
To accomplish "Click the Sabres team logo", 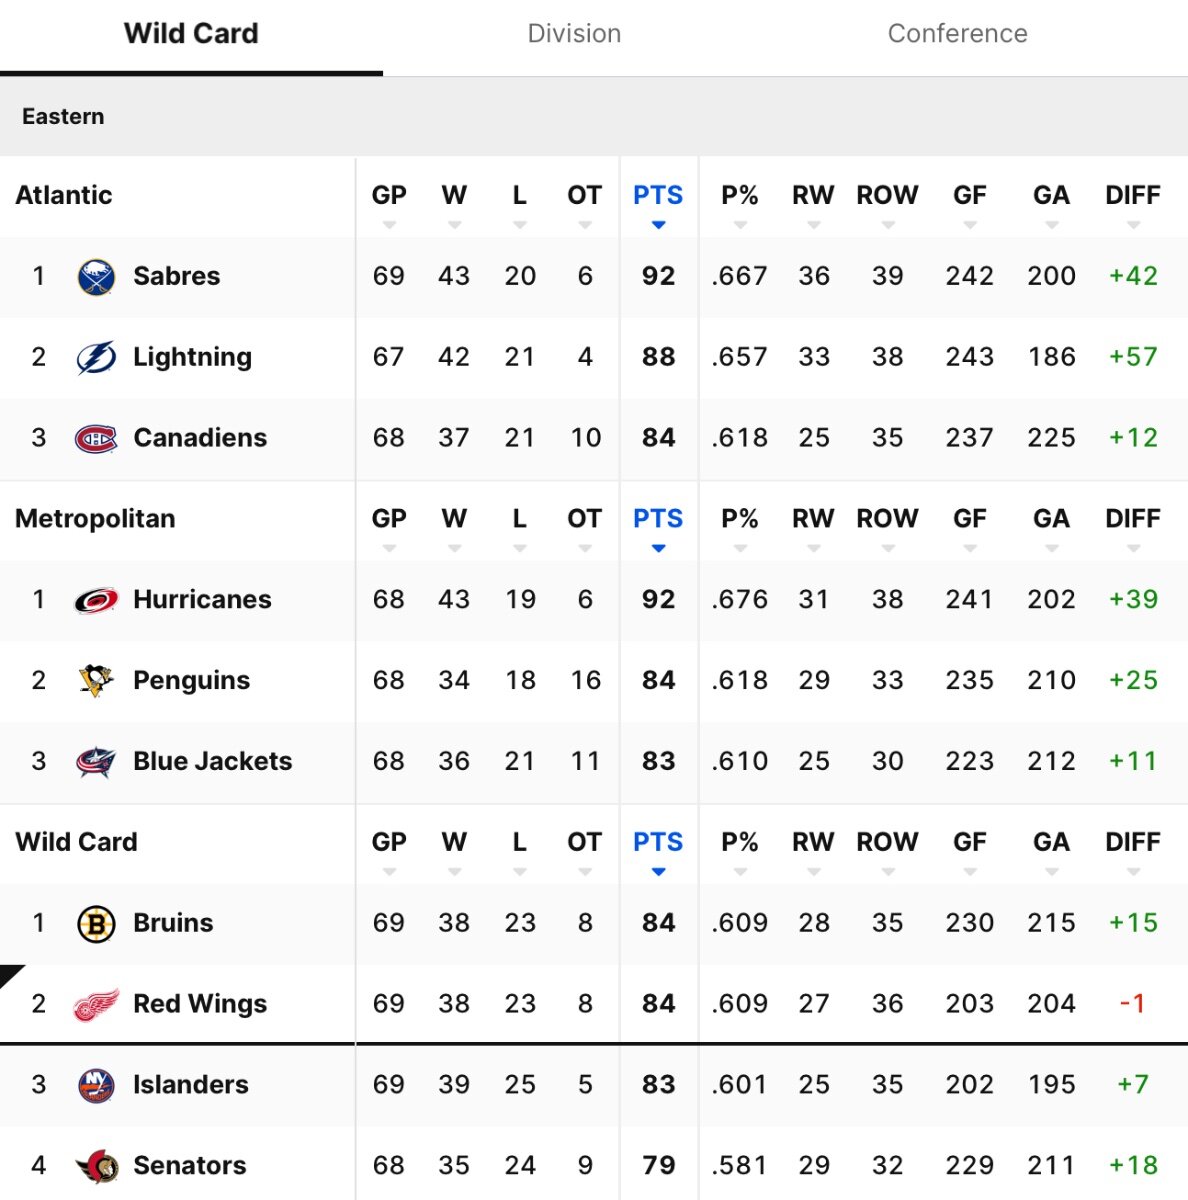I will coord(96,276).
